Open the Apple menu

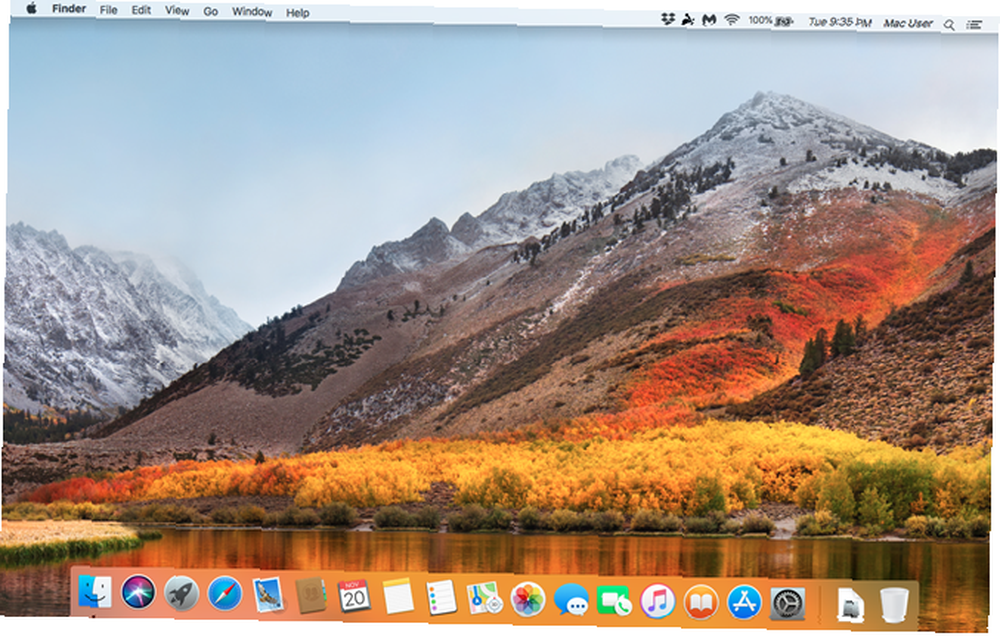(x=31, y=8)
